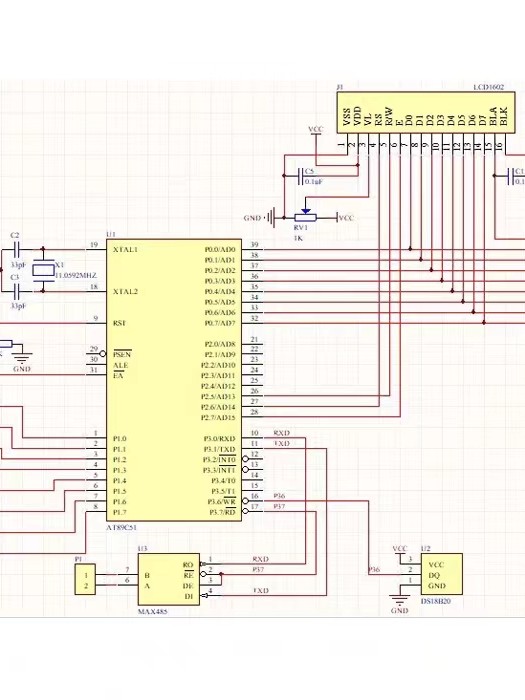
Task: Pick the DS18B20 temperature sensor
Action: tap(442, 575)
